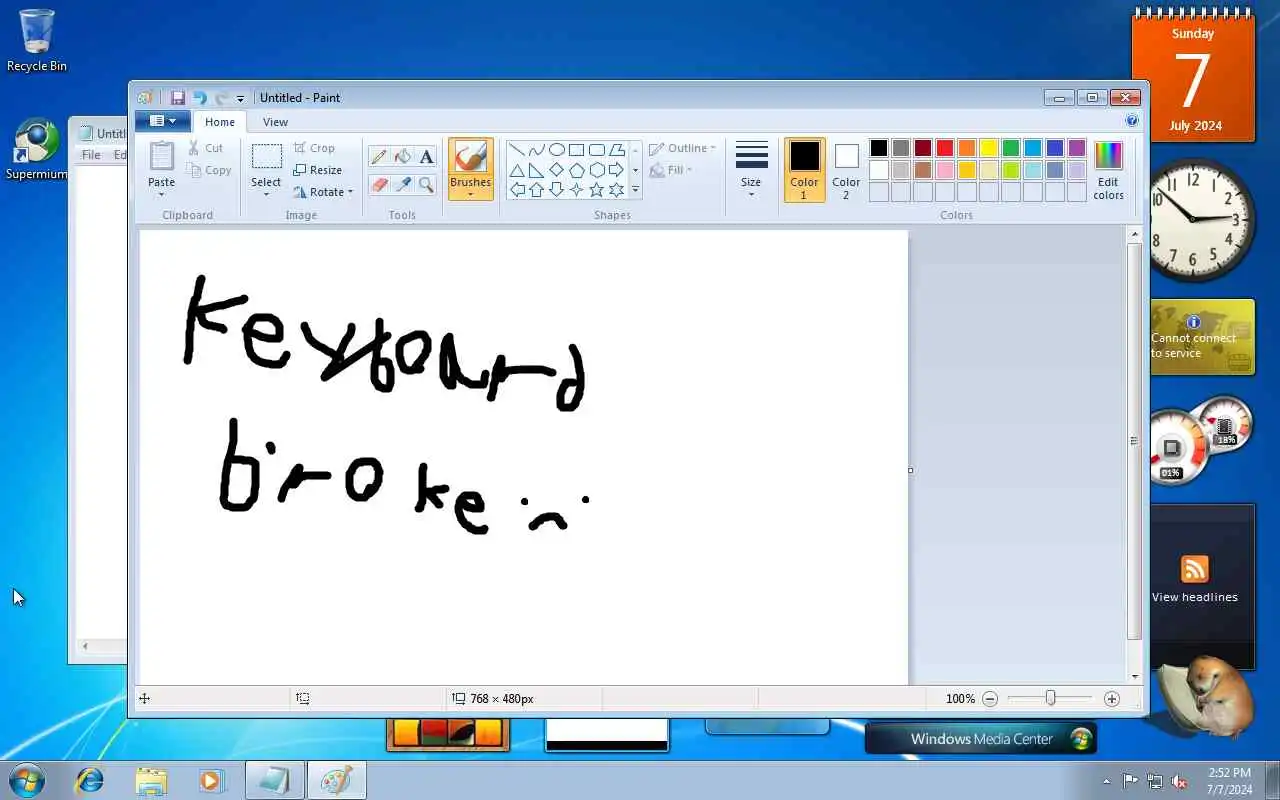Click the Paste clipboard icon
1280x800 pixels.
point(161,156)
